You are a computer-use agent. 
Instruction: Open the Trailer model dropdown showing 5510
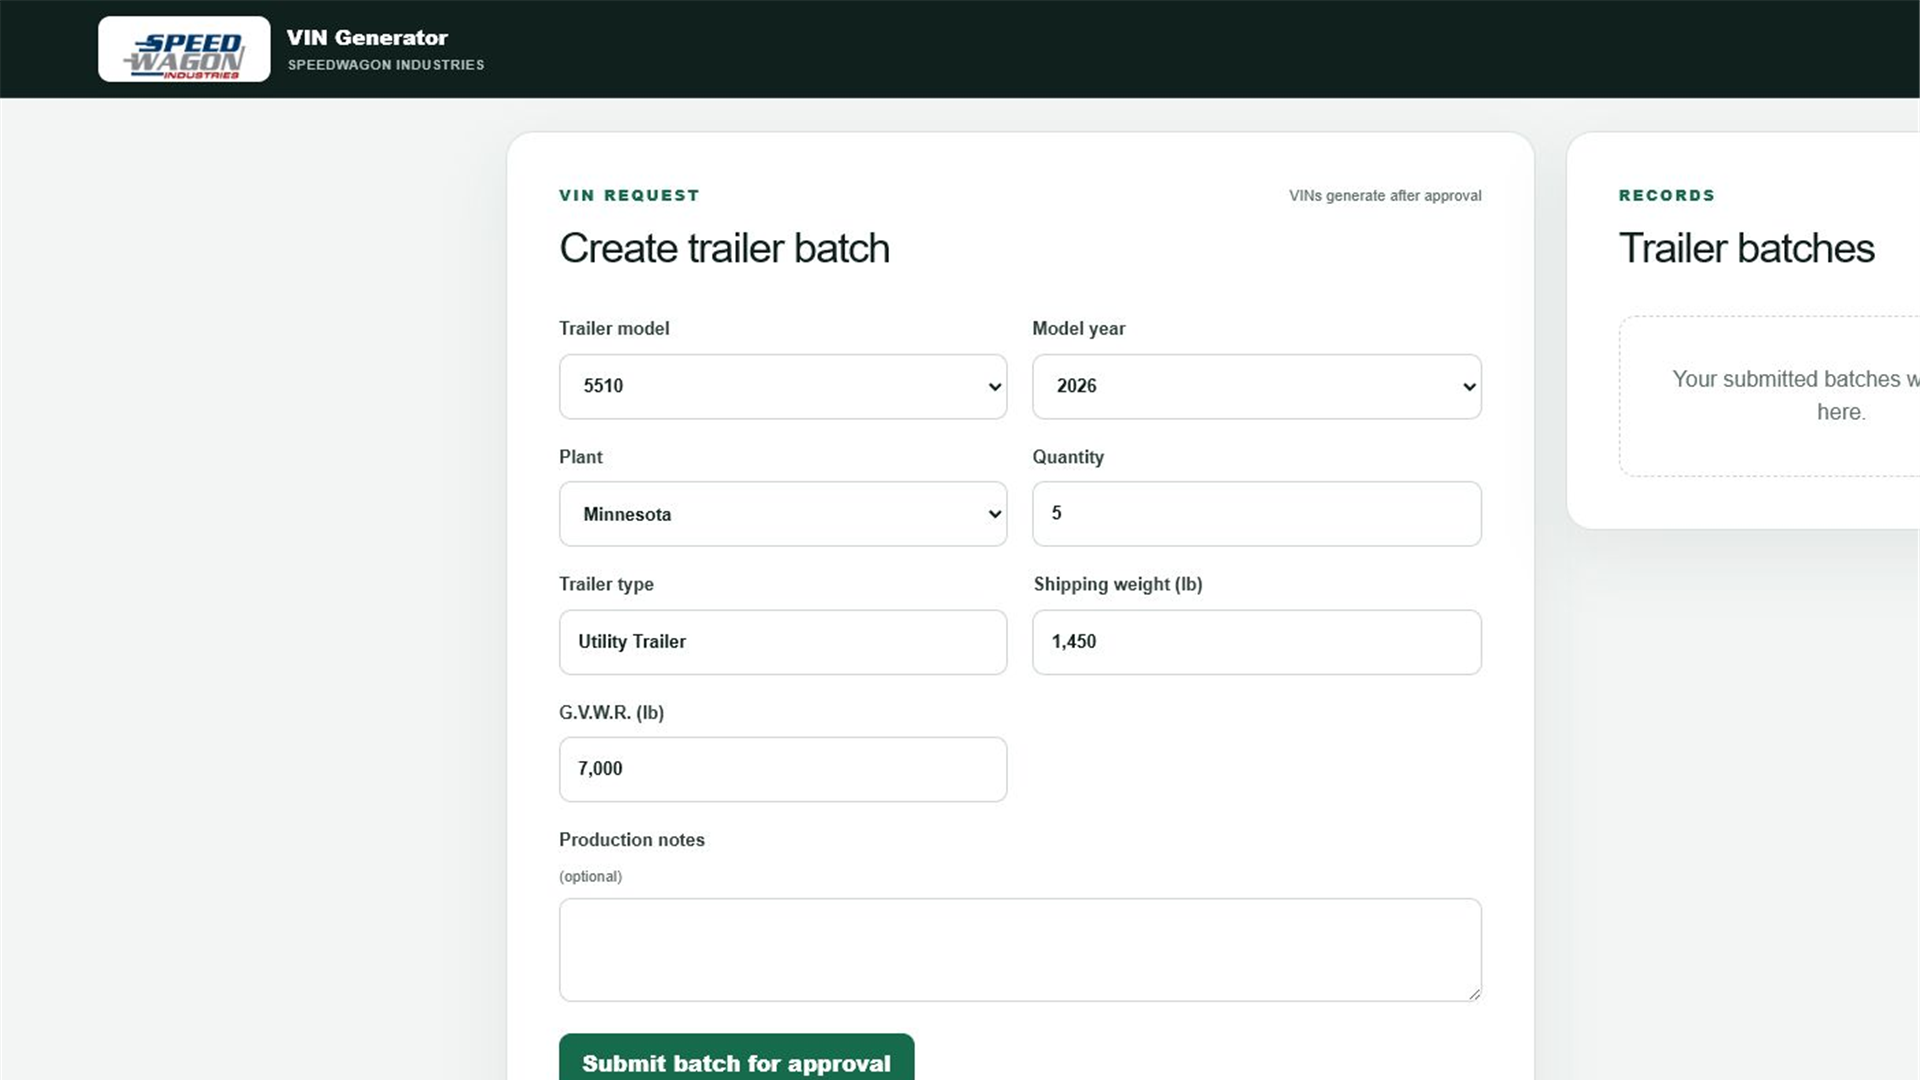tap(783, 386)
